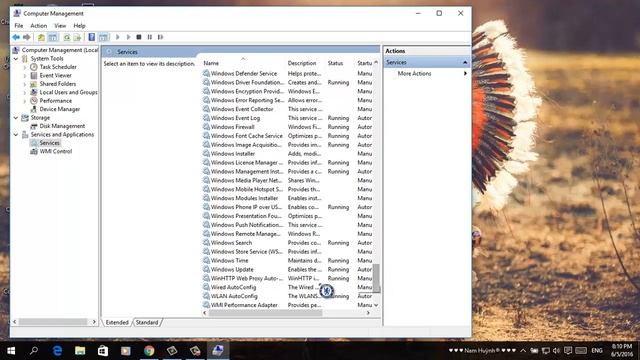Select the Windows Time service
The width and height of the screenshot is (640, 360).
tap(229, 260)
